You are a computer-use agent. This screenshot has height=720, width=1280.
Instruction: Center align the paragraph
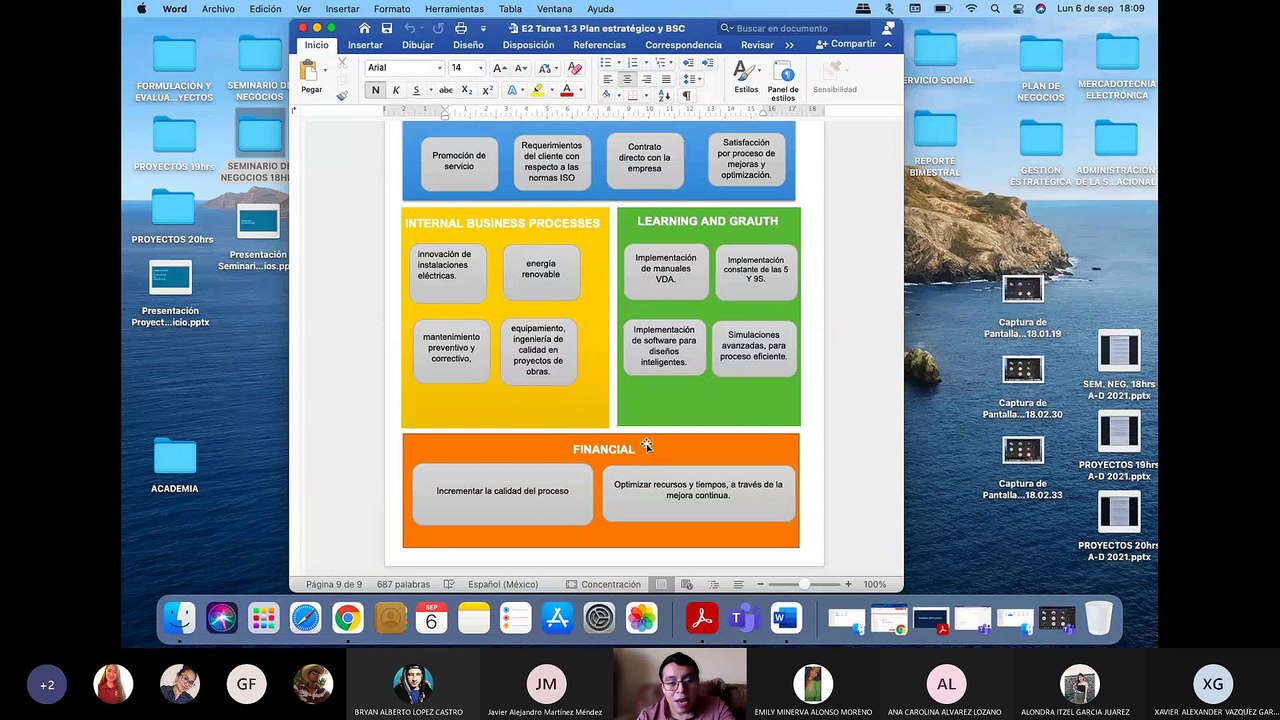627,79
